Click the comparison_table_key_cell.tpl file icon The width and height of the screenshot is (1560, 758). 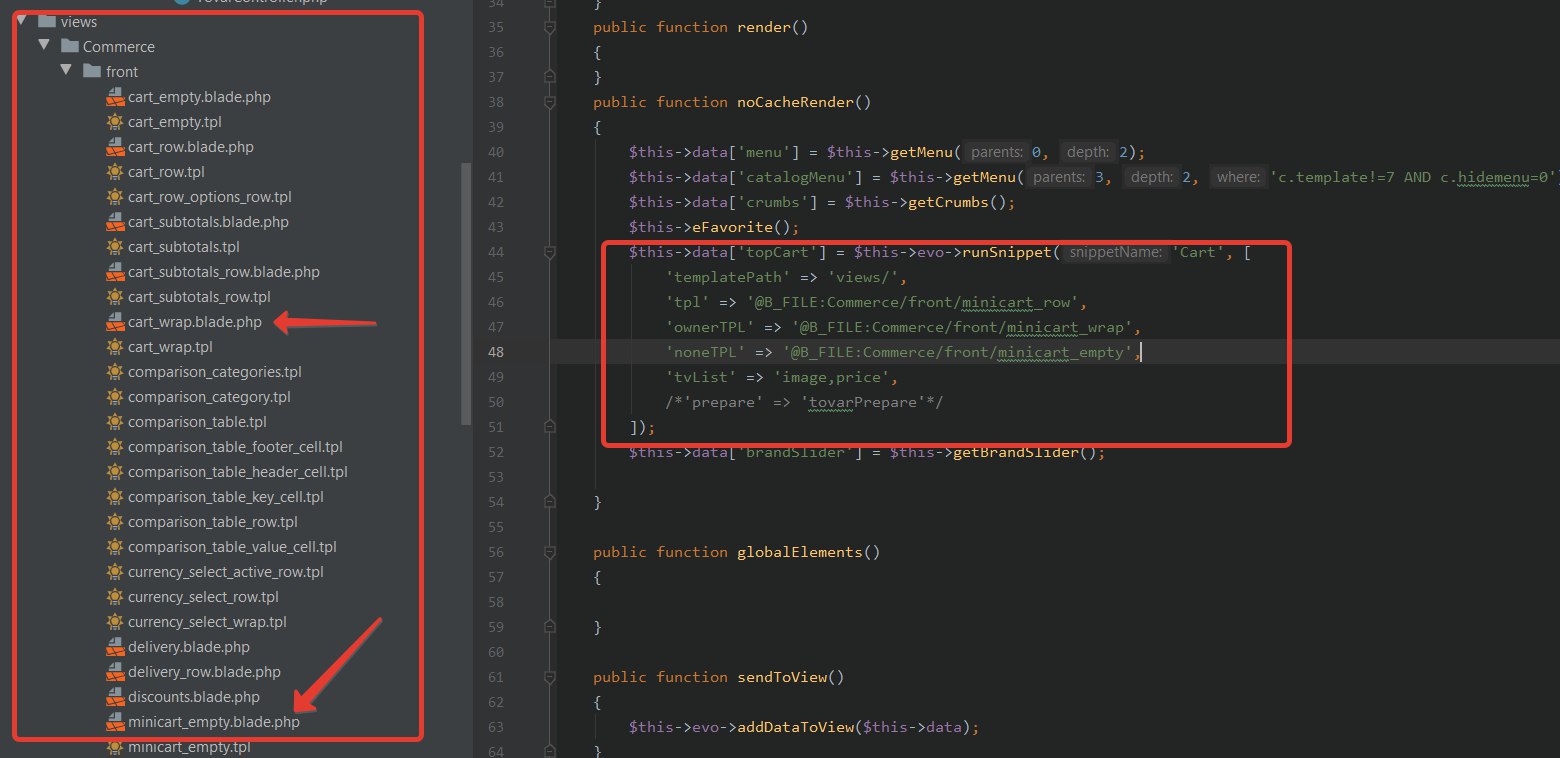115,497
